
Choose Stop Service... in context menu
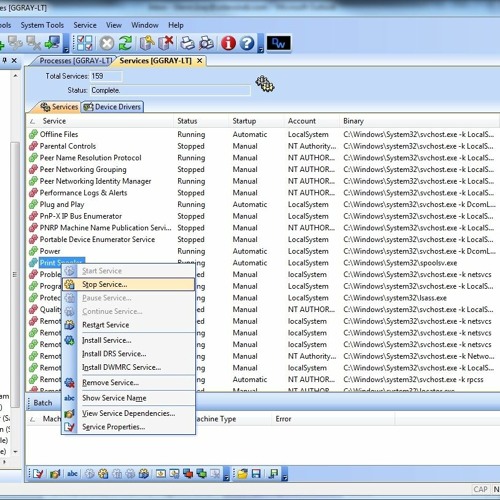(129, 284)
